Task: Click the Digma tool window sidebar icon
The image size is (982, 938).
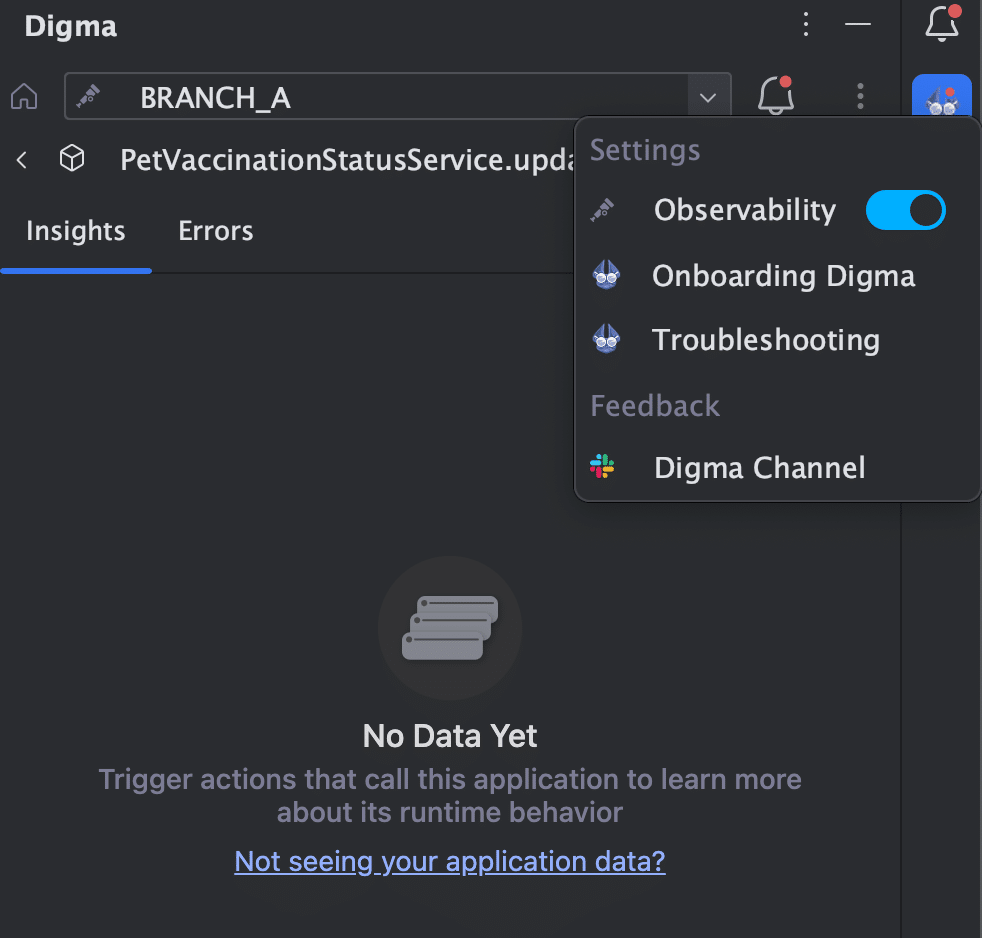Action: [x=941, y=96]
